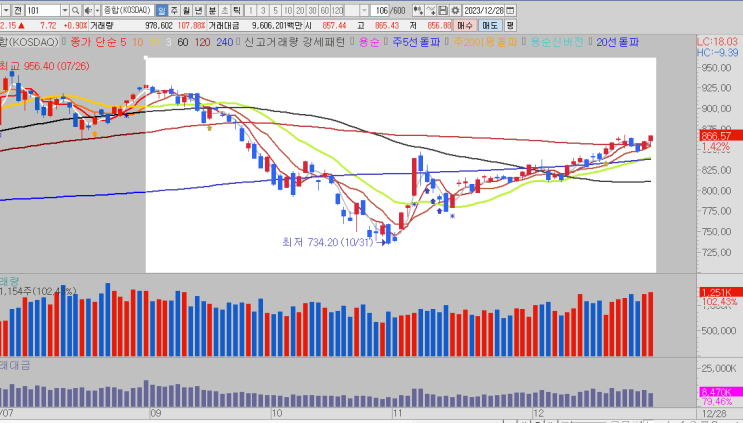
Task: Toggle the 20선돌파 indicator marker
Action: point(590,42)
